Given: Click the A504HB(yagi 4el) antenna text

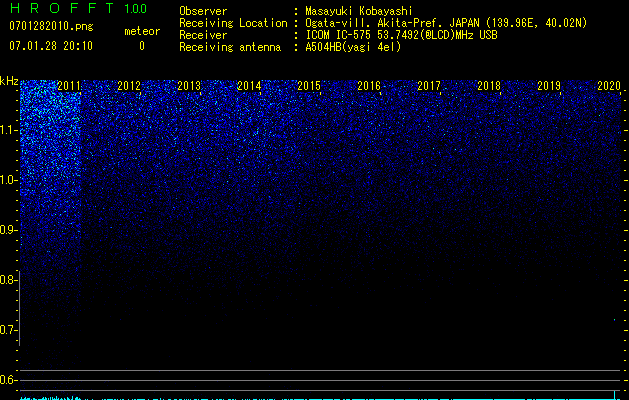Looking at the screenshot, I should click(353, 47).
